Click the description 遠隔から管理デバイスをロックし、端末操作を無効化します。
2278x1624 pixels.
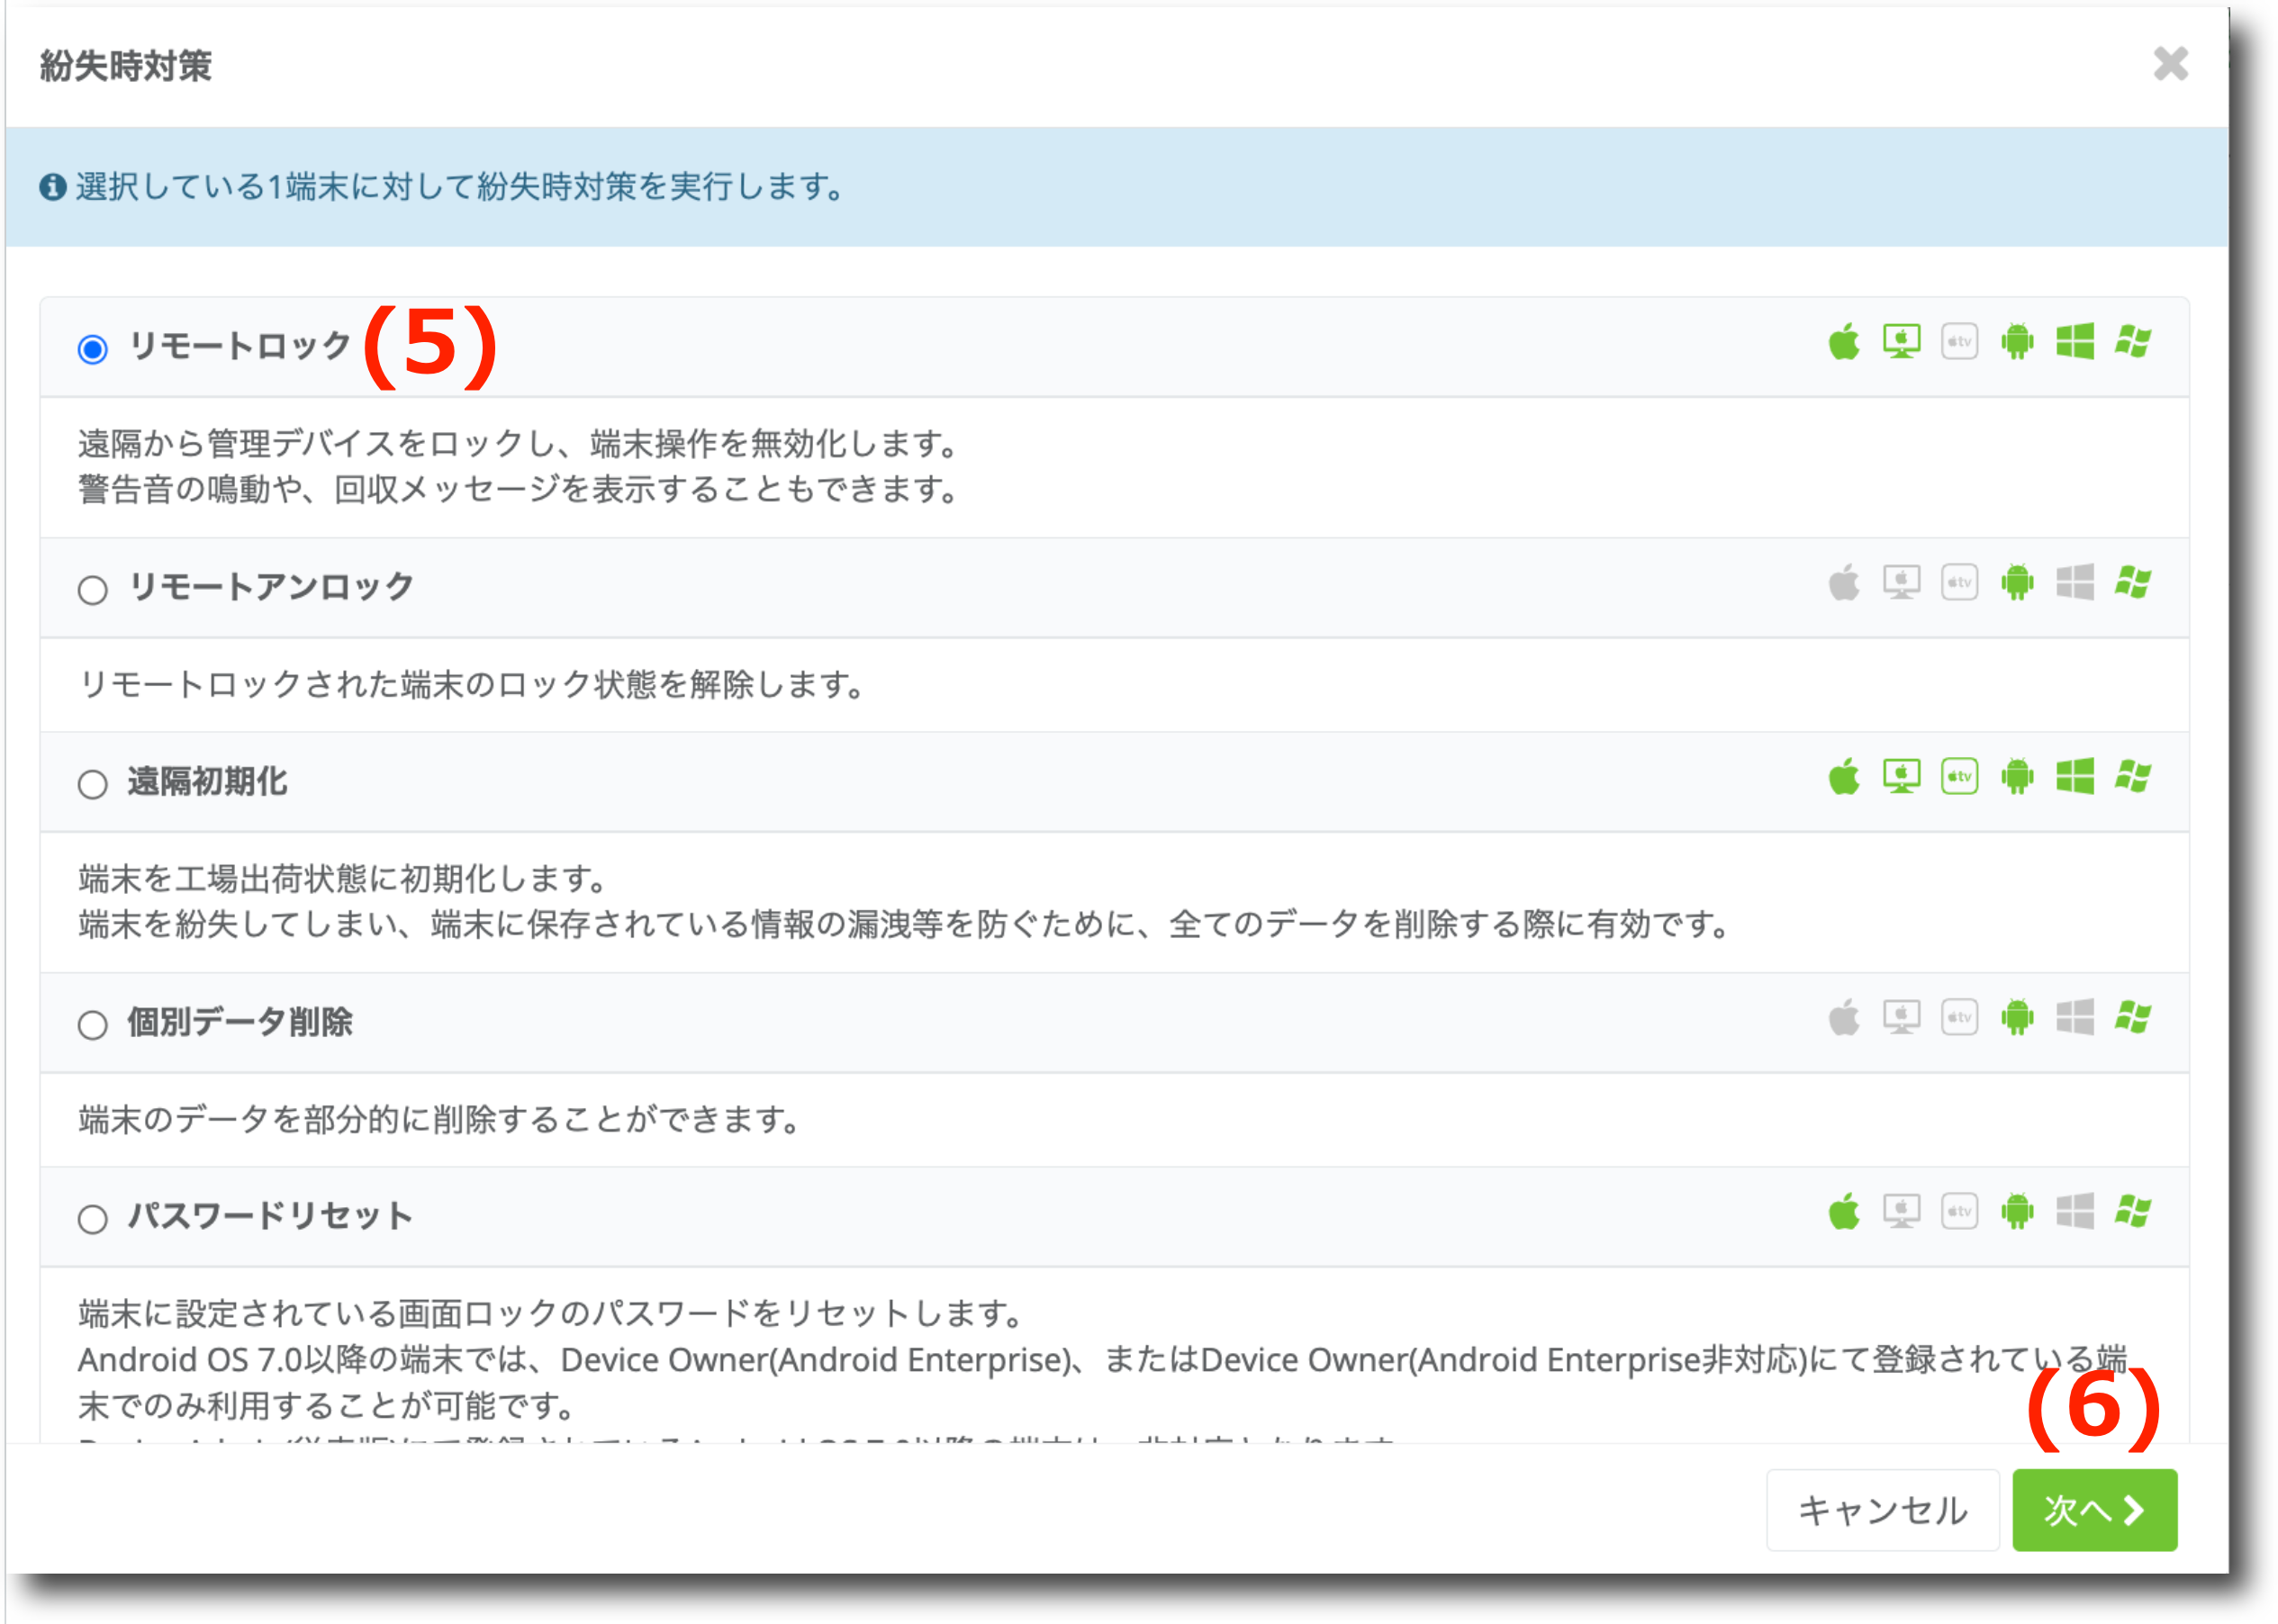519,444
